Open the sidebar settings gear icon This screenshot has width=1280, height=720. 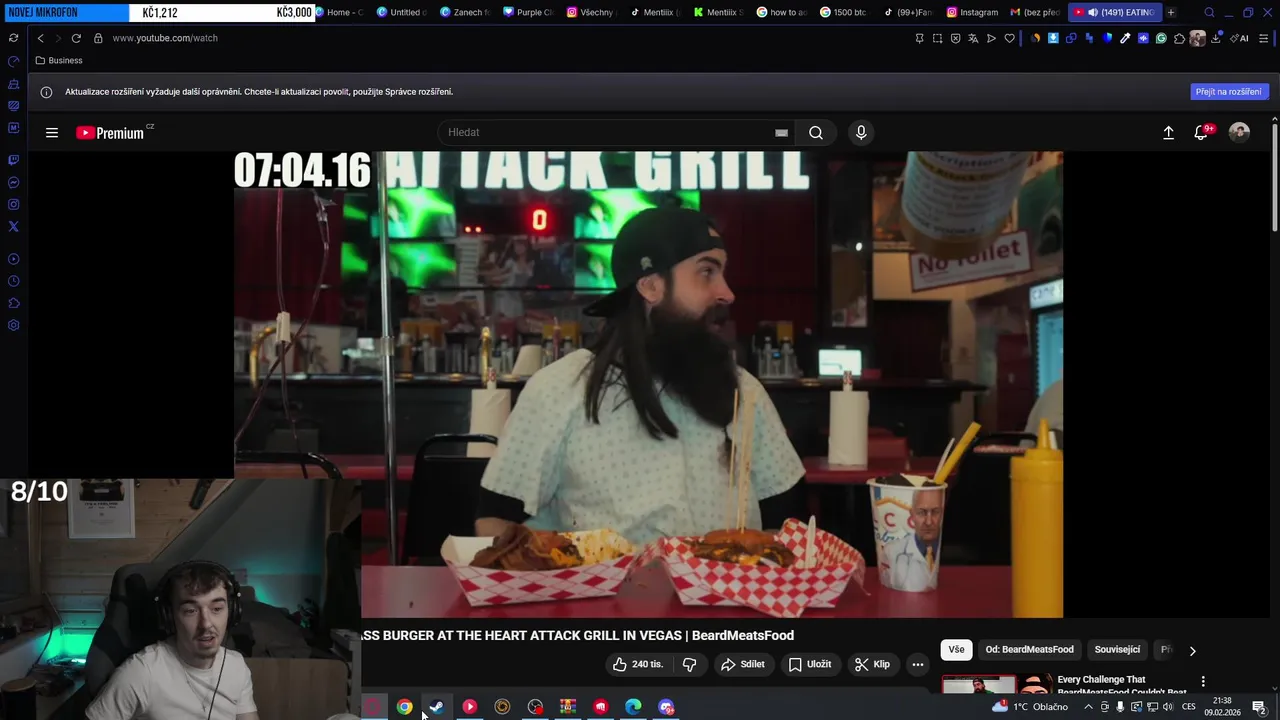click(x=14, y=325)
